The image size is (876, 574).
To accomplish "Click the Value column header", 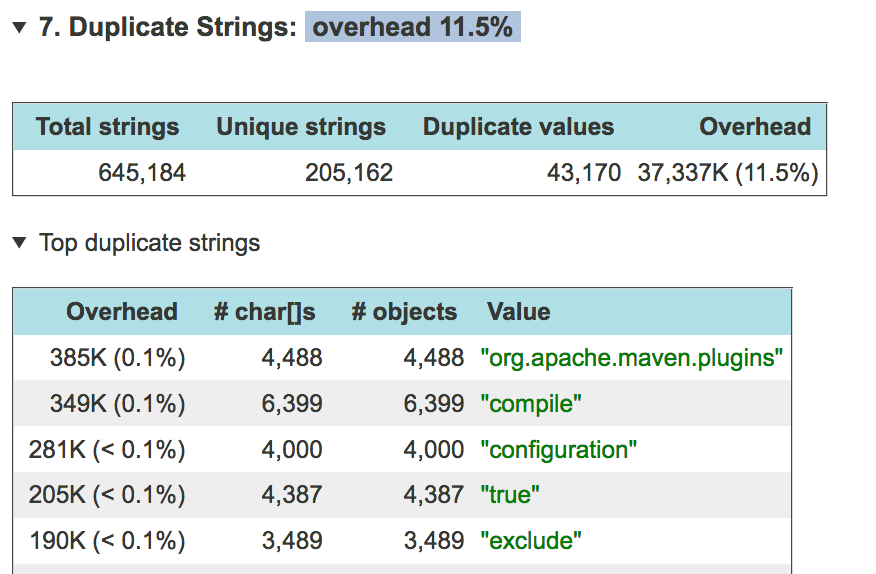I will pos(518,312).
